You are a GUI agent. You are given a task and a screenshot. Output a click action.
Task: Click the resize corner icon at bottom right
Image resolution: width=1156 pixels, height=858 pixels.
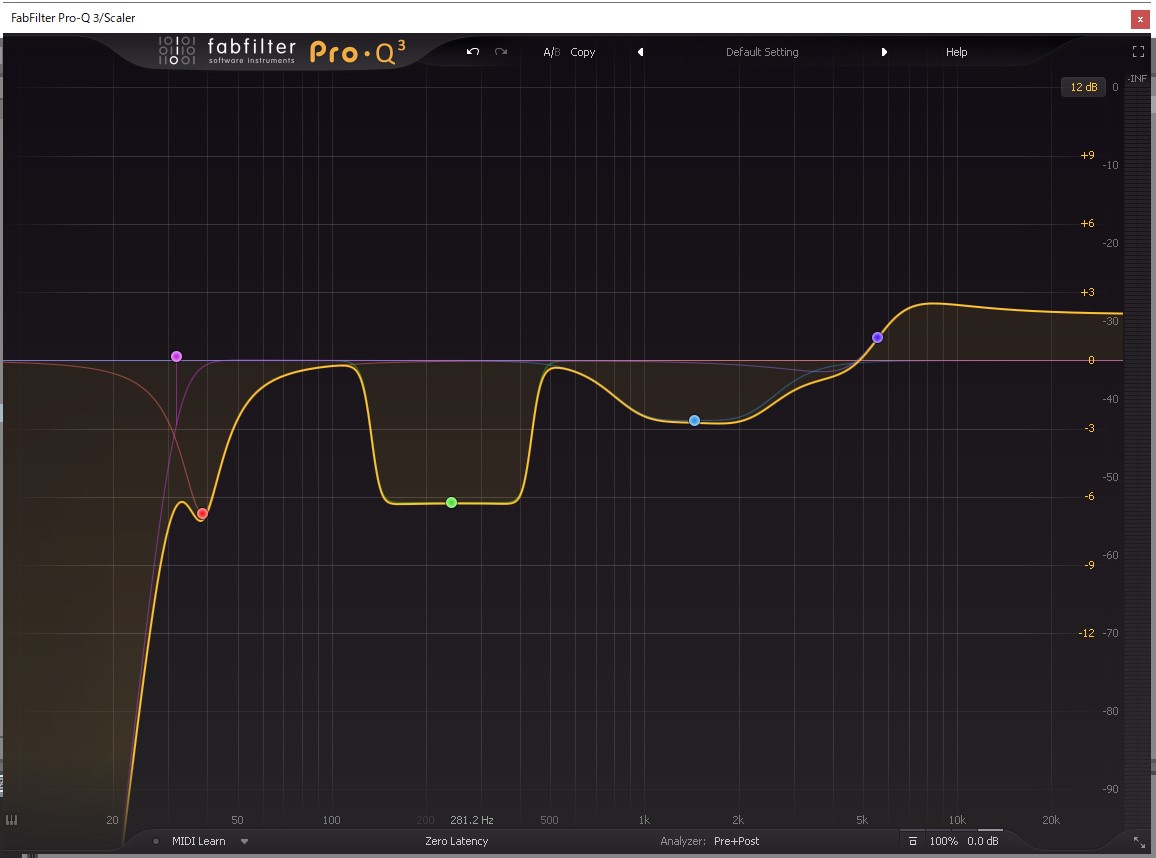point(1139,841)
